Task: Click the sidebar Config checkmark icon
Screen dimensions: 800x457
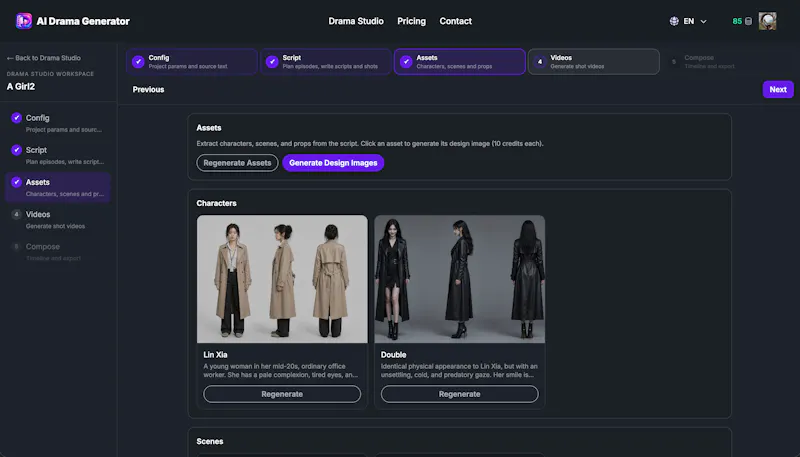Action: [x=16, y=118]
